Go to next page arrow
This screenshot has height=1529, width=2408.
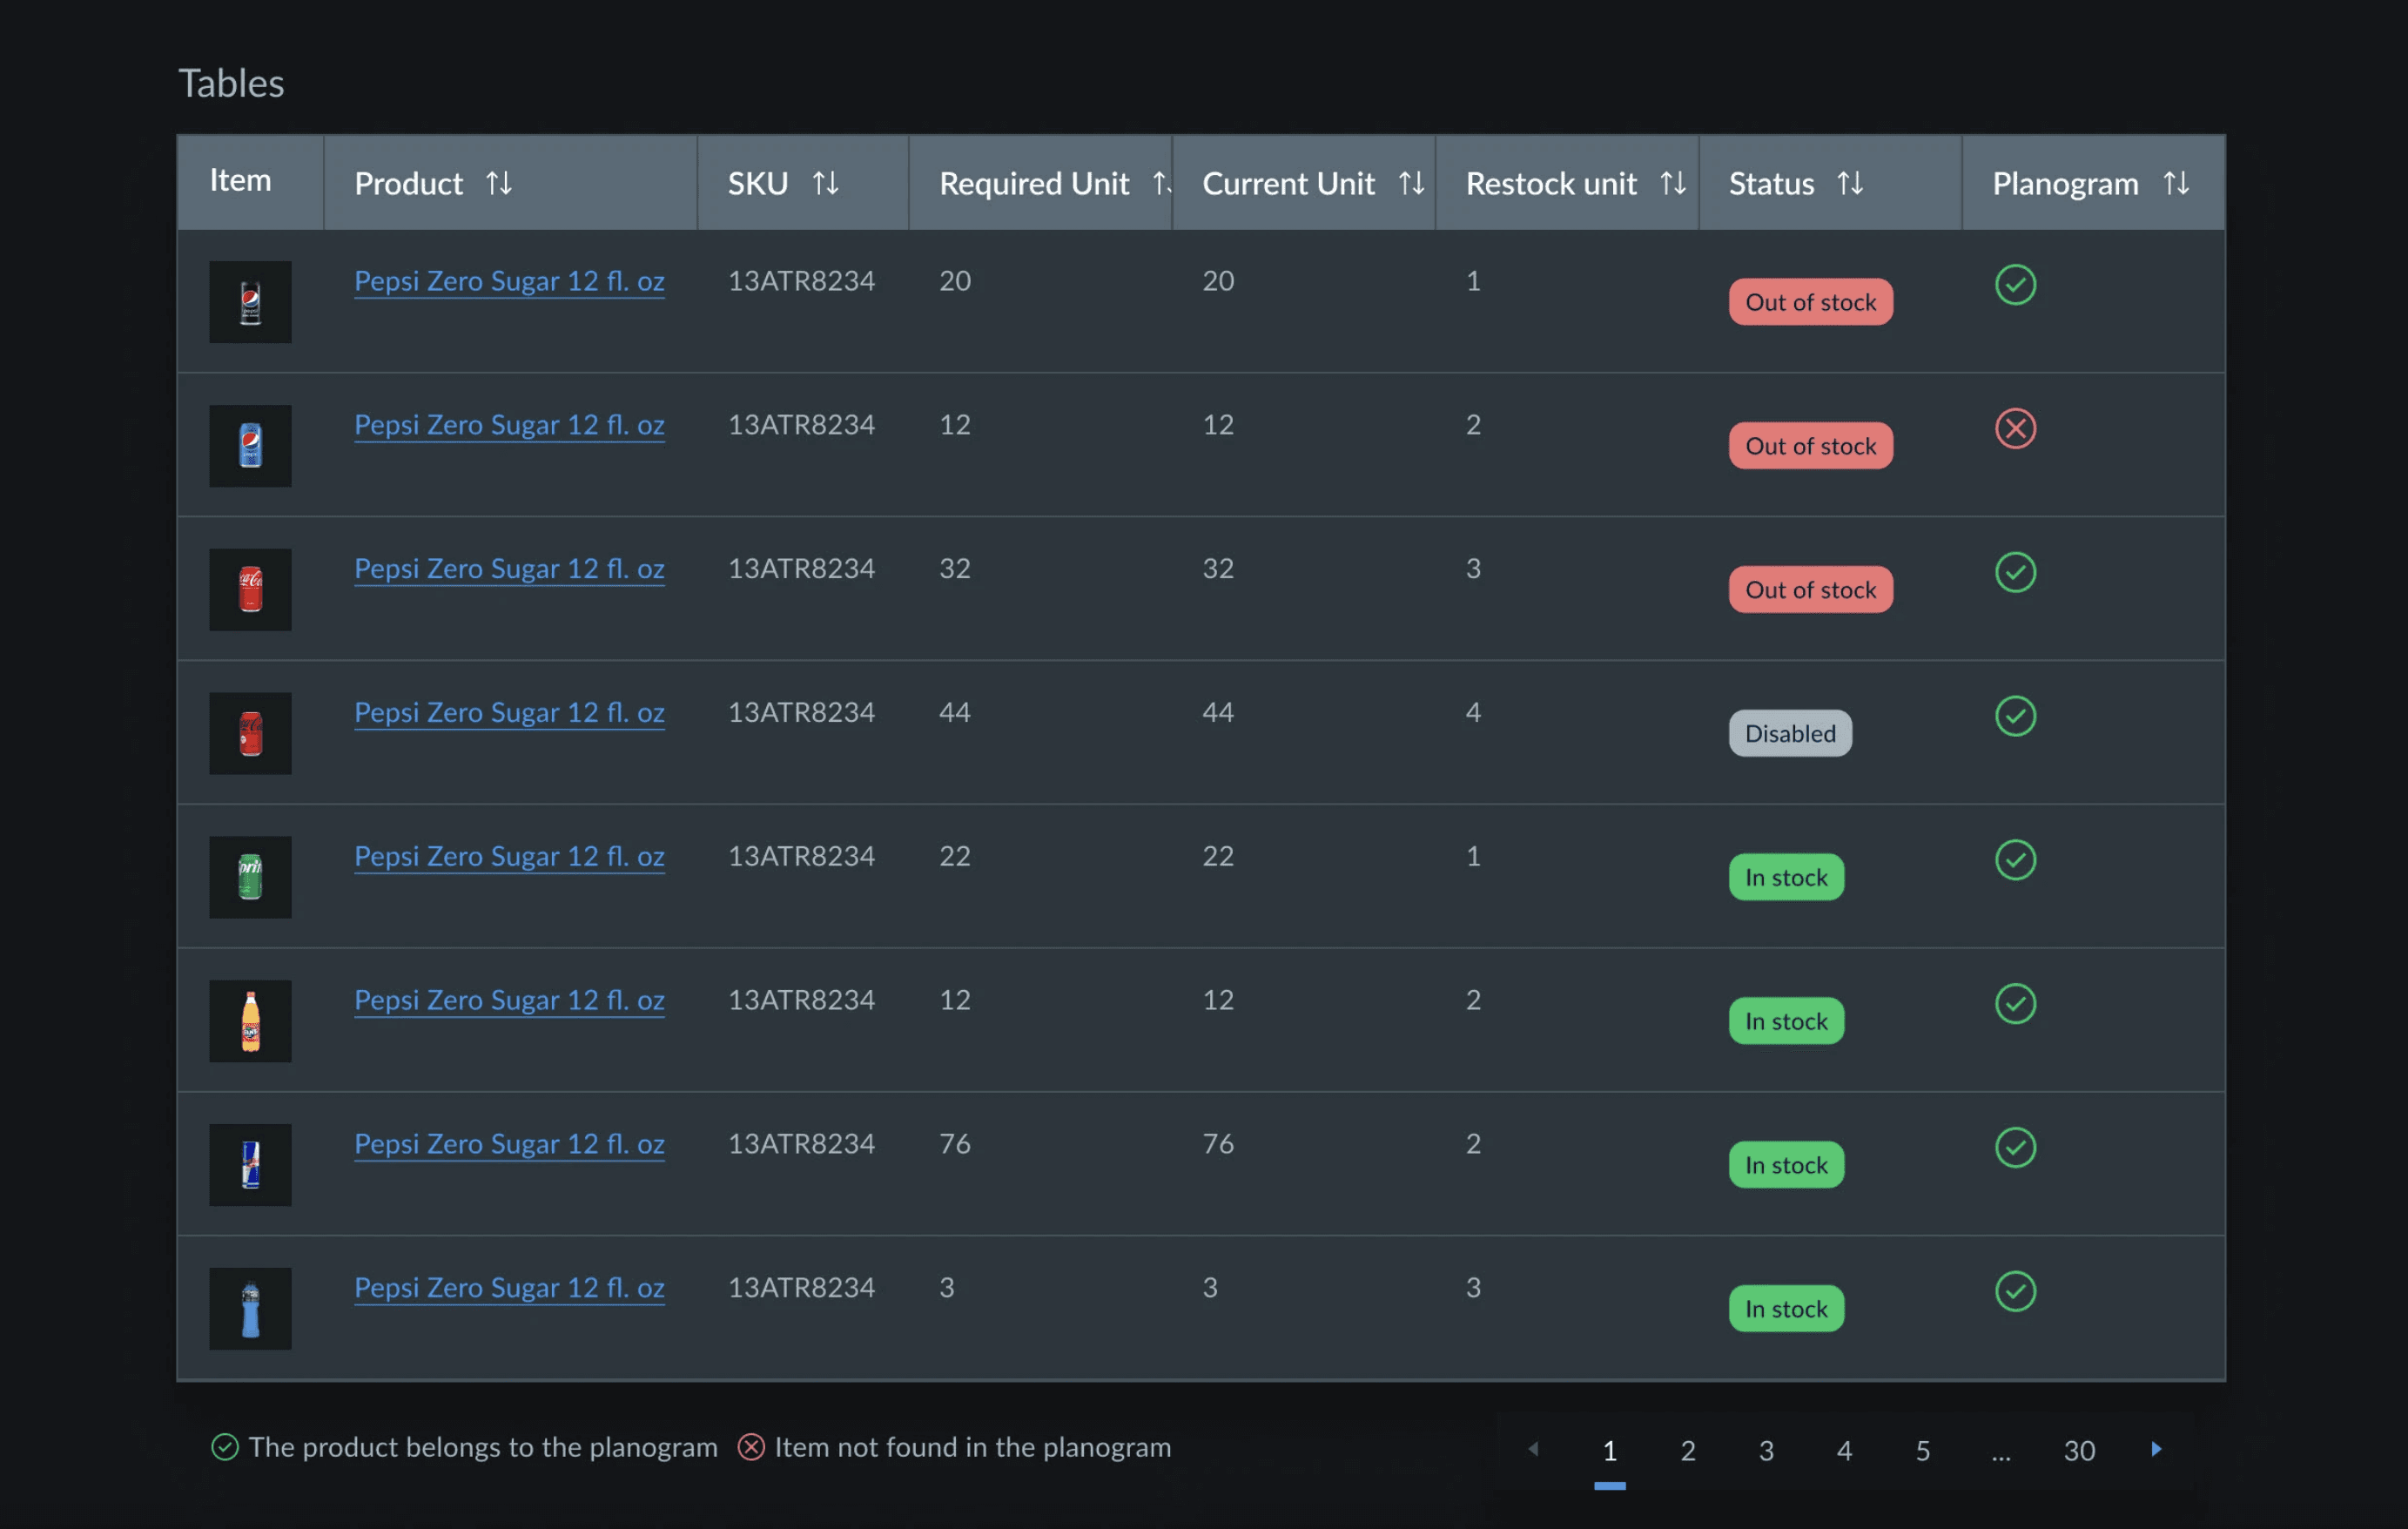(2156, 1449)
